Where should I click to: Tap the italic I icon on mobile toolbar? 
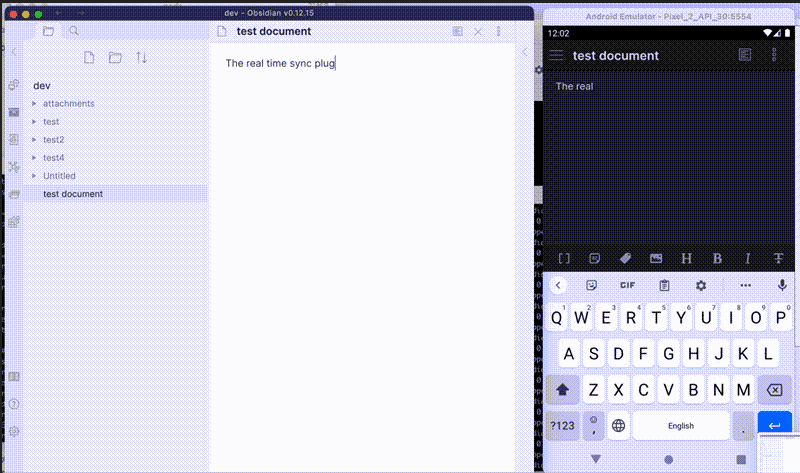tap(747, 259)
